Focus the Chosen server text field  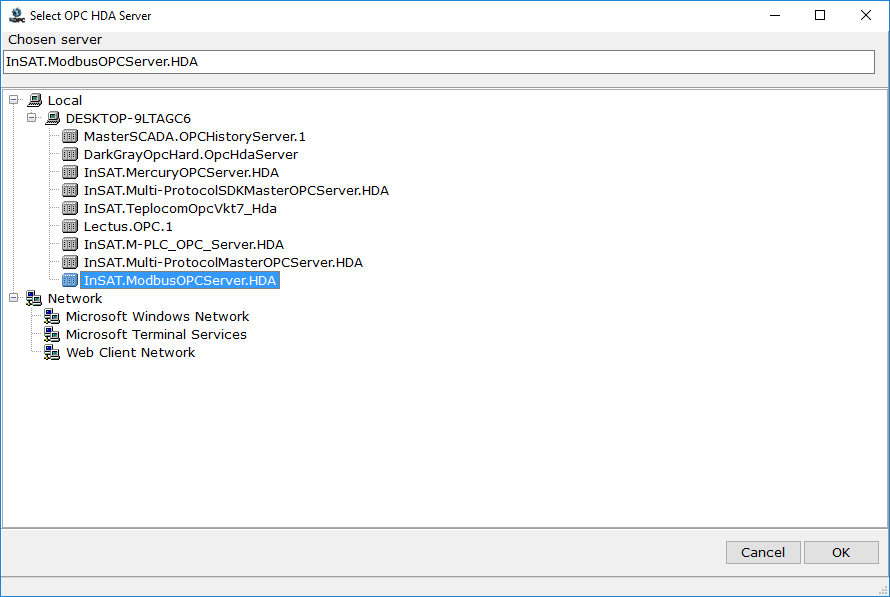(x=439, y=62)
